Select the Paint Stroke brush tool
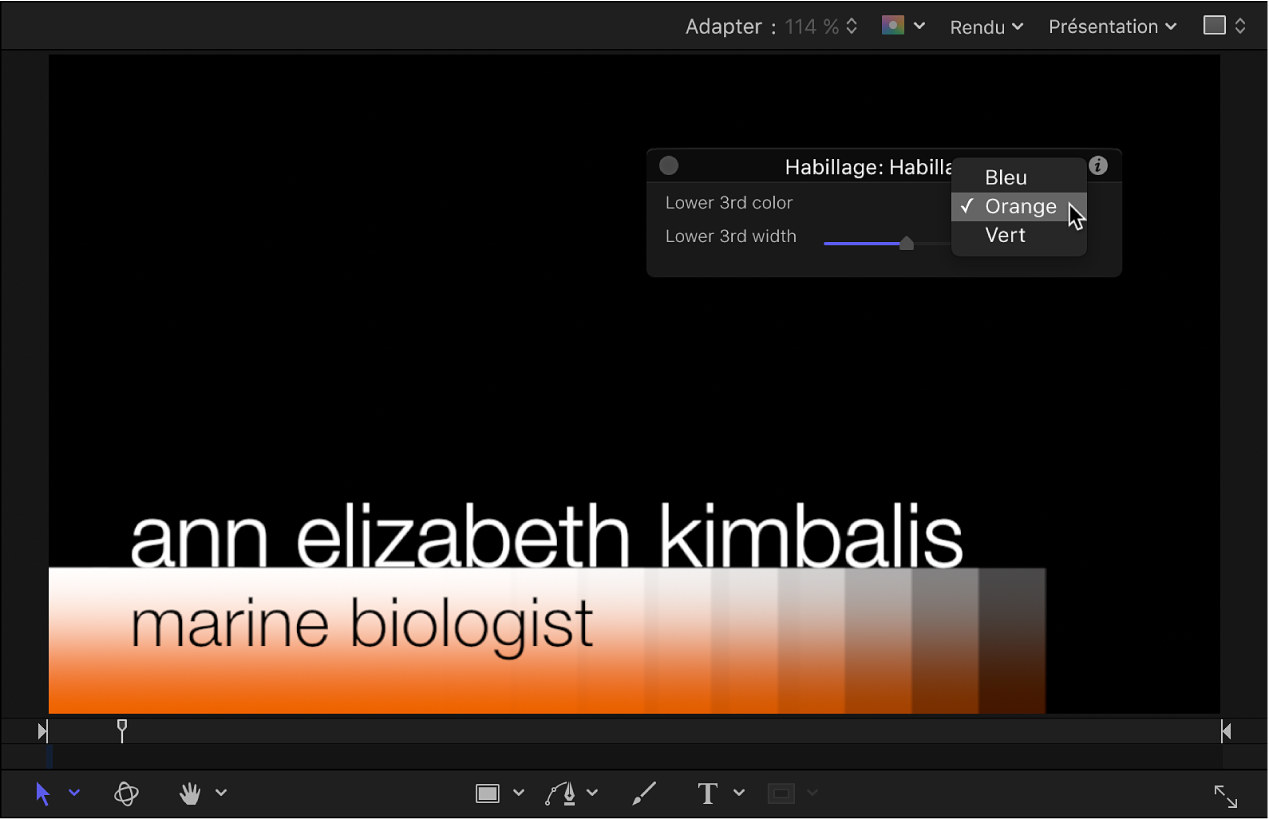 pyautogui.click(x=644, y=794)
